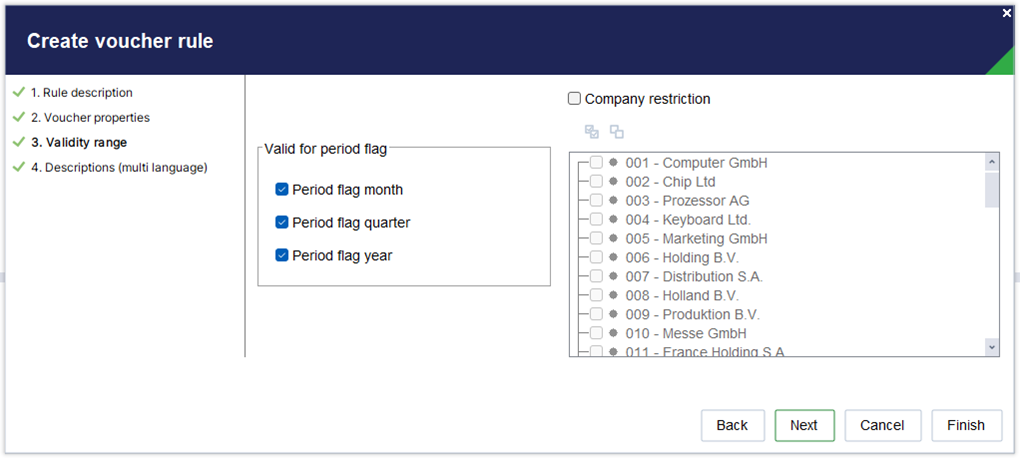Click the checkmark icon next to Voucher properties
This screenshot has width=1020, height=459.
[19, 118]
